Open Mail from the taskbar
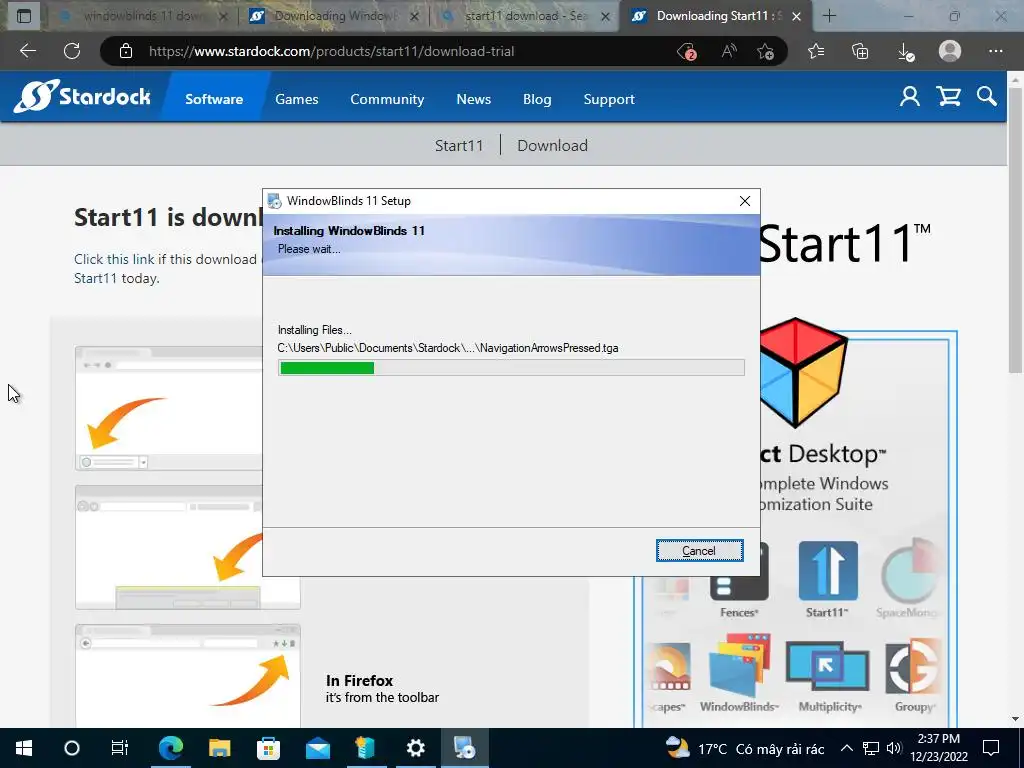Screen dimensions: 1024x768 click(317, 748)
